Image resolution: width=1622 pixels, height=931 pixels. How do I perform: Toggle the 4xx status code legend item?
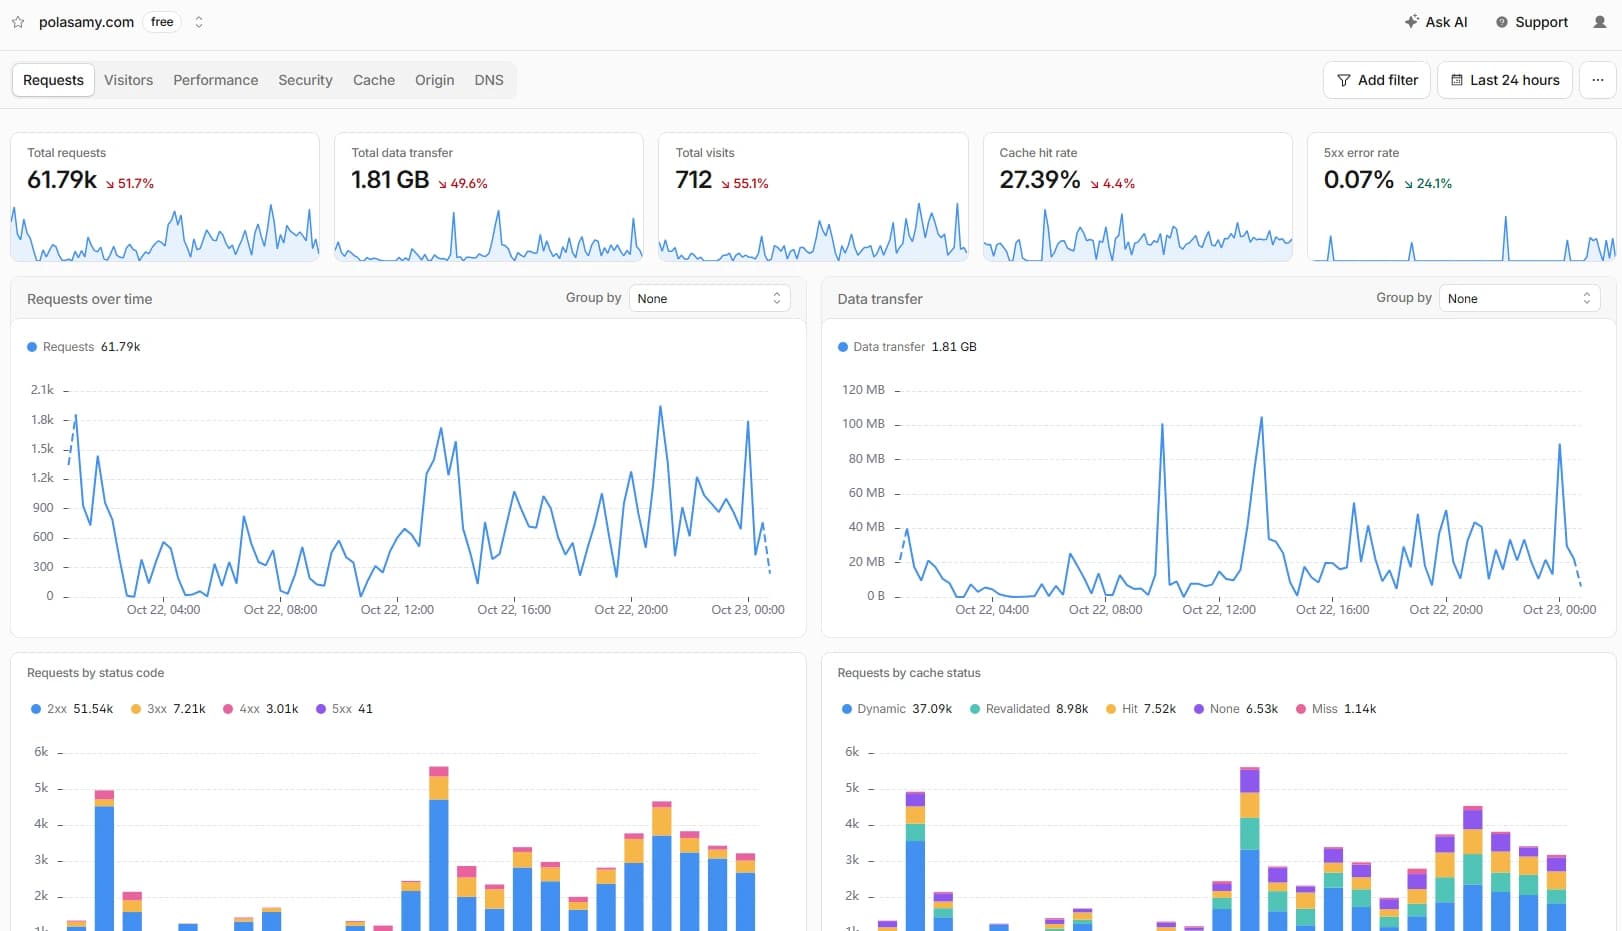click(x=261, y=709)
